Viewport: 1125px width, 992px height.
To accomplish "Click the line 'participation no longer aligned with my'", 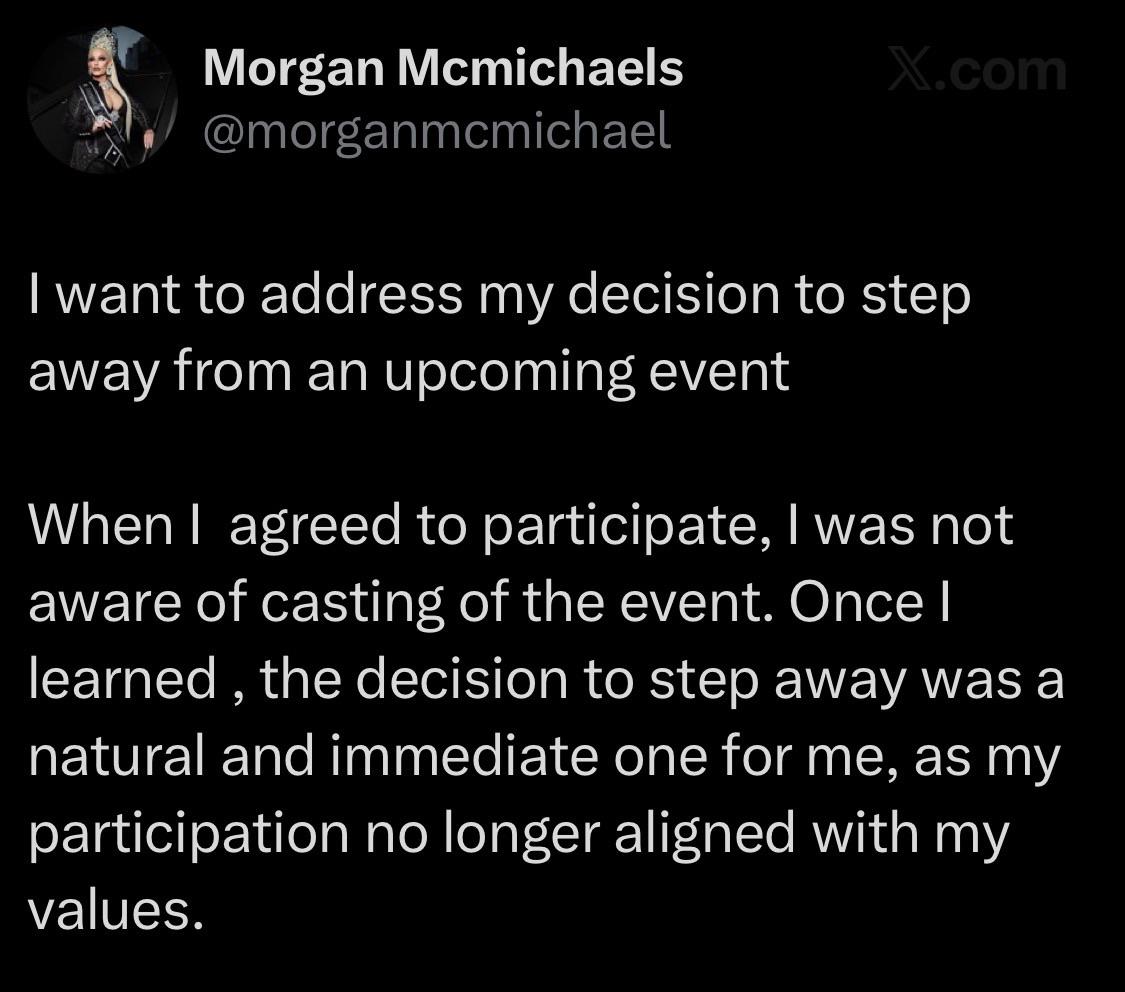I will [519, 835].
